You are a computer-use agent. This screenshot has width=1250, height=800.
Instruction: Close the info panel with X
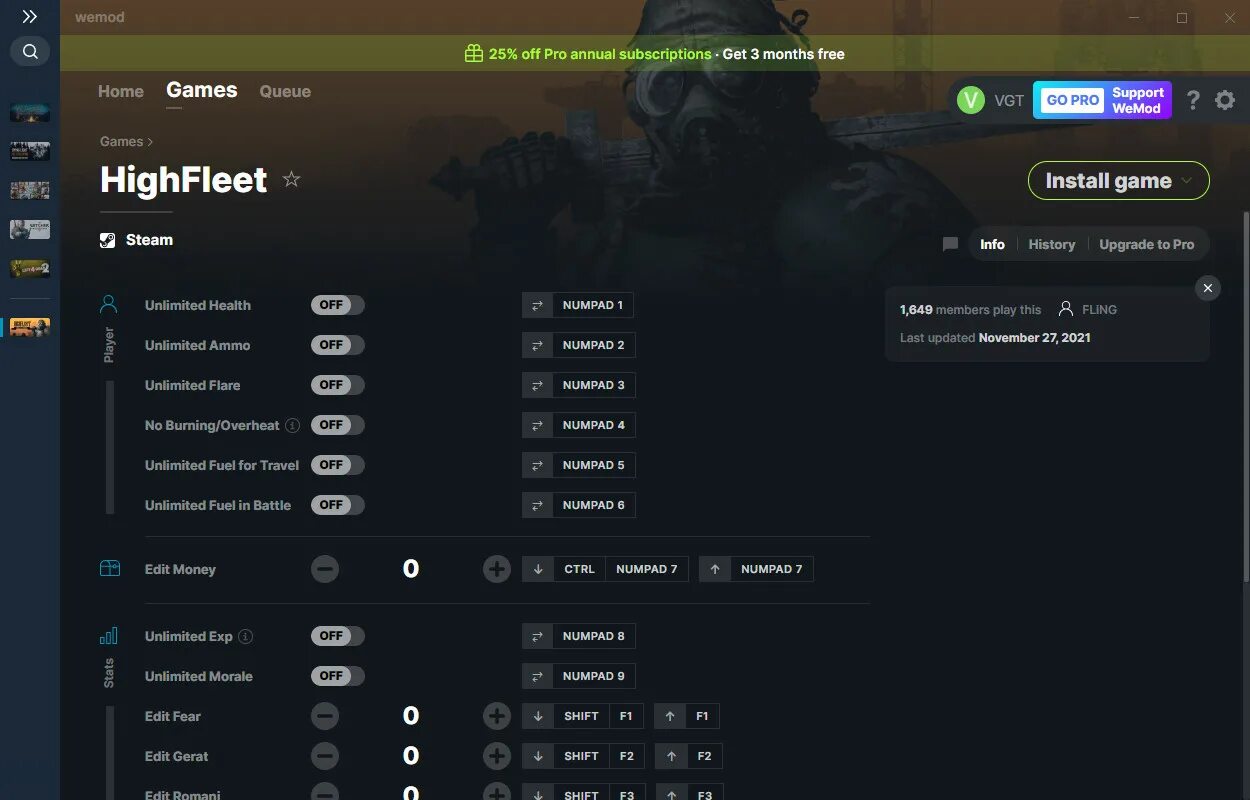point(1208,288)
